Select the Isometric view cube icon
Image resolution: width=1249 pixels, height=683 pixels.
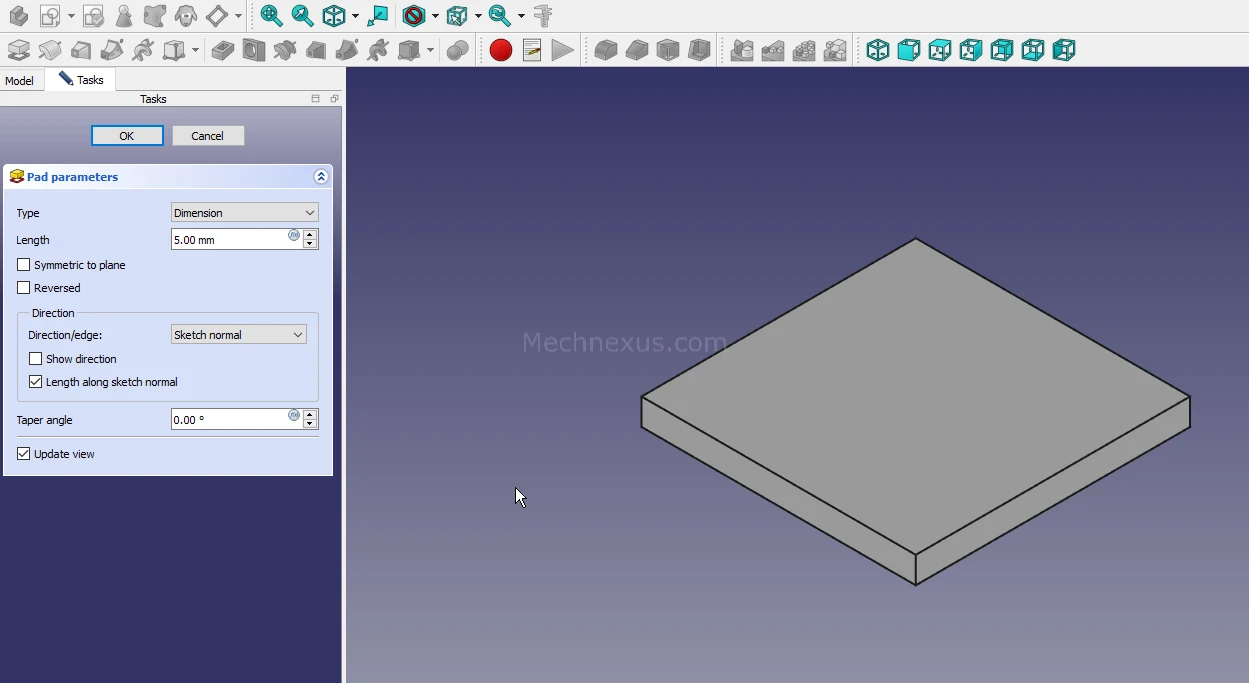877,50
